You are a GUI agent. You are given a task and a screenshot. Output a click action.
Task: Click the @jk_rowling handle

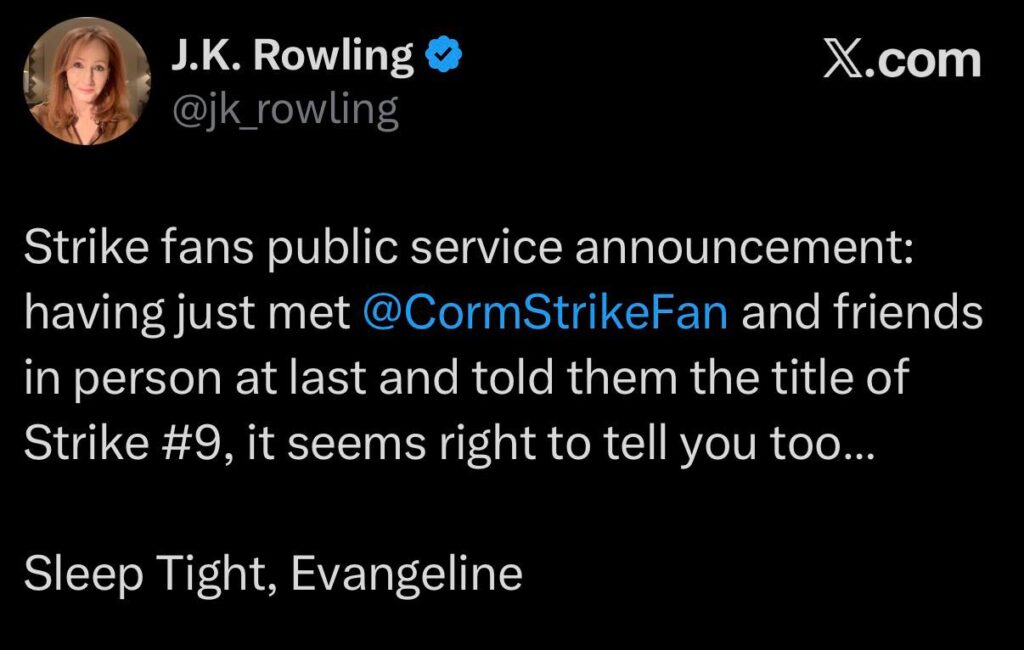(x=285, y=109)
